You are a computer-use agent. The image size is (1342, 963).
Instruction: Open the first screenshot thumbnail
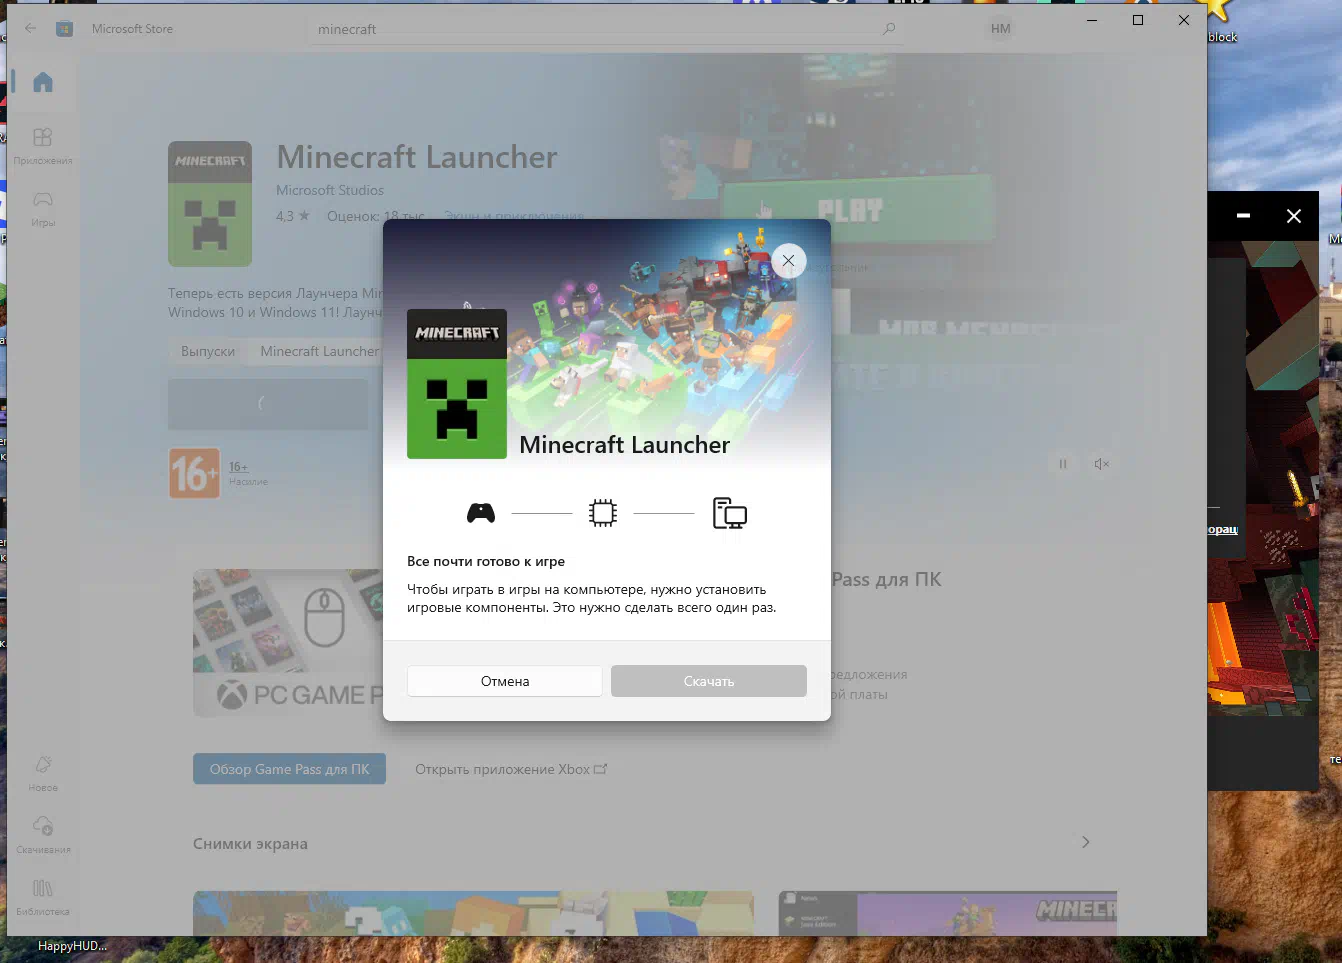point(473,913)
